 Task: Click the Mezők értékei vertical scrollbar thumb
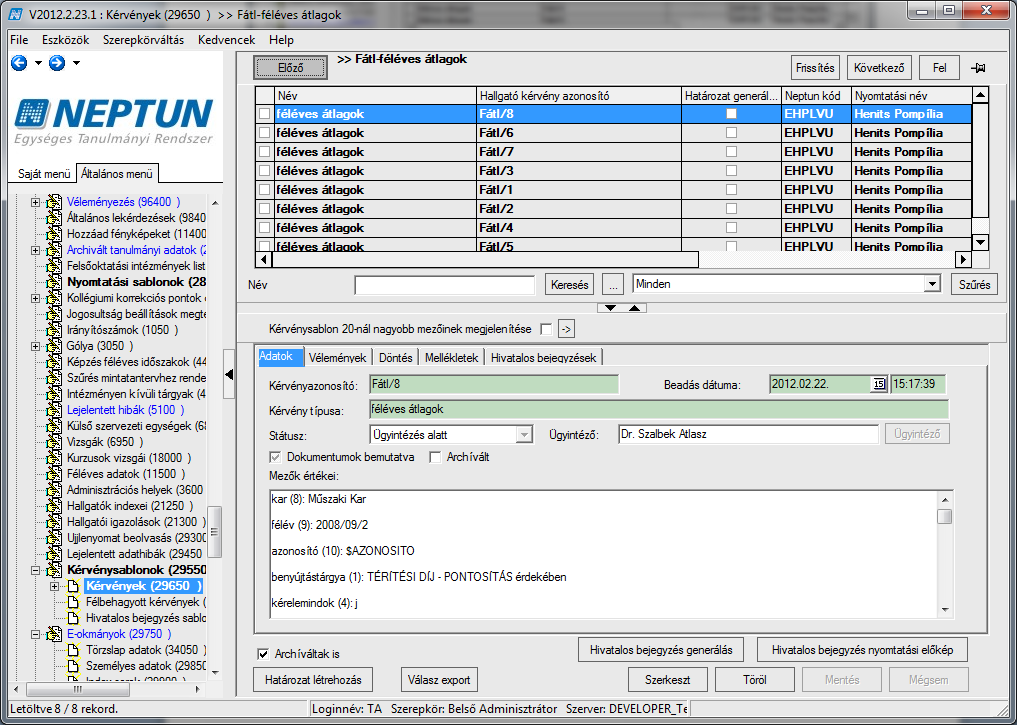pos(945,516)
